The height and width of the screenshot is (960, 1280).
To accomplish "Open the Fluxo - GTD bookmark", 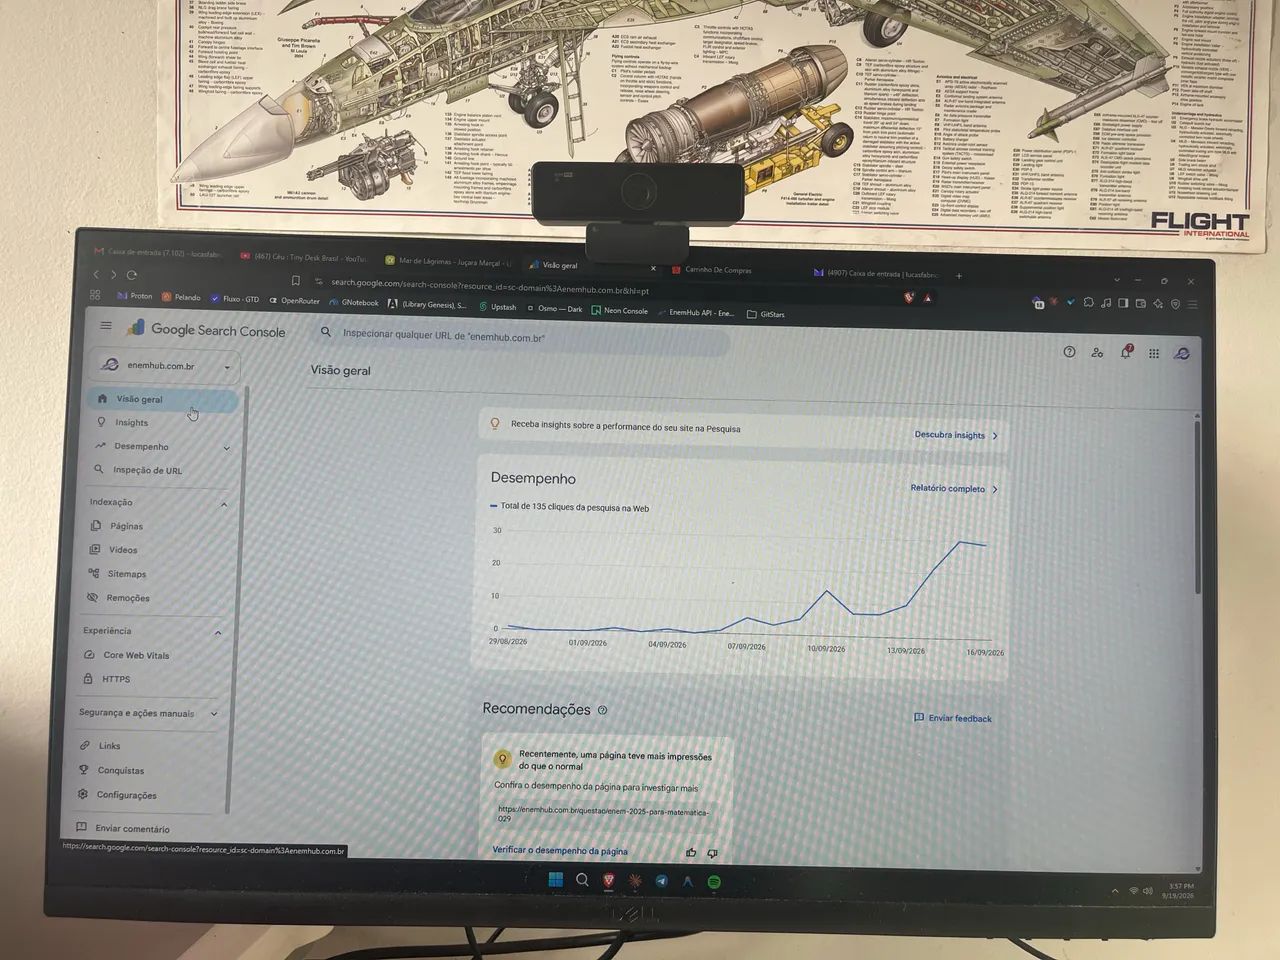I will pyautogui.click(x=235, y=298).
